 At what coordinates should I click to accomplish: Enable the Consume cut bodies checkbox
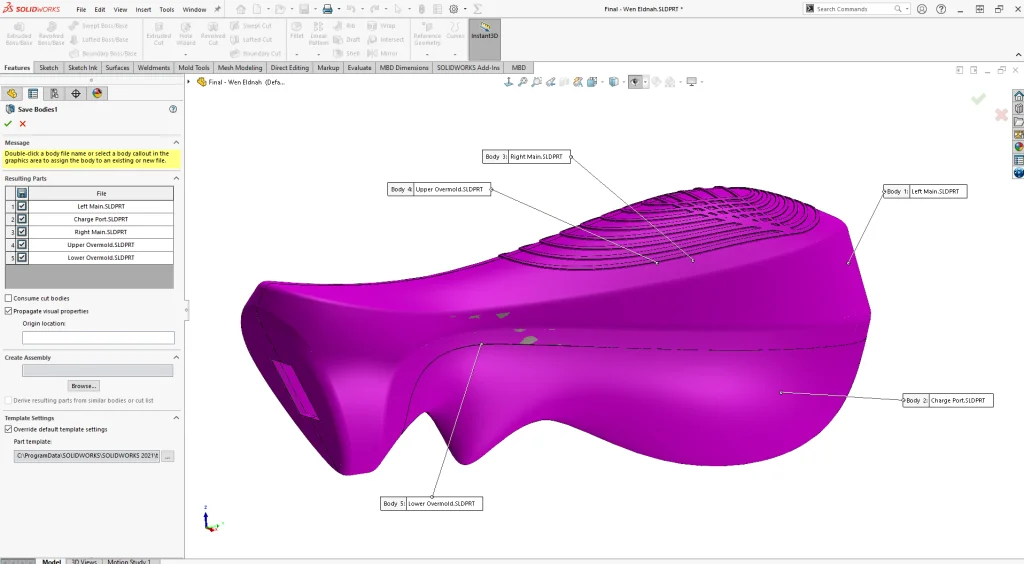9,298
